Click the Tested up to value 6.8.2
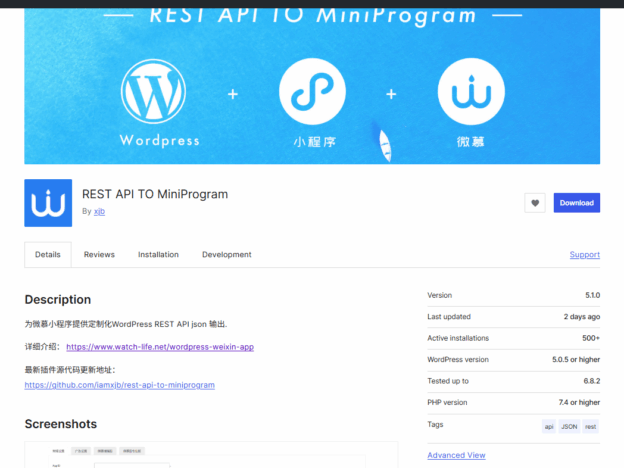624x468 pixels. (592, 381)
